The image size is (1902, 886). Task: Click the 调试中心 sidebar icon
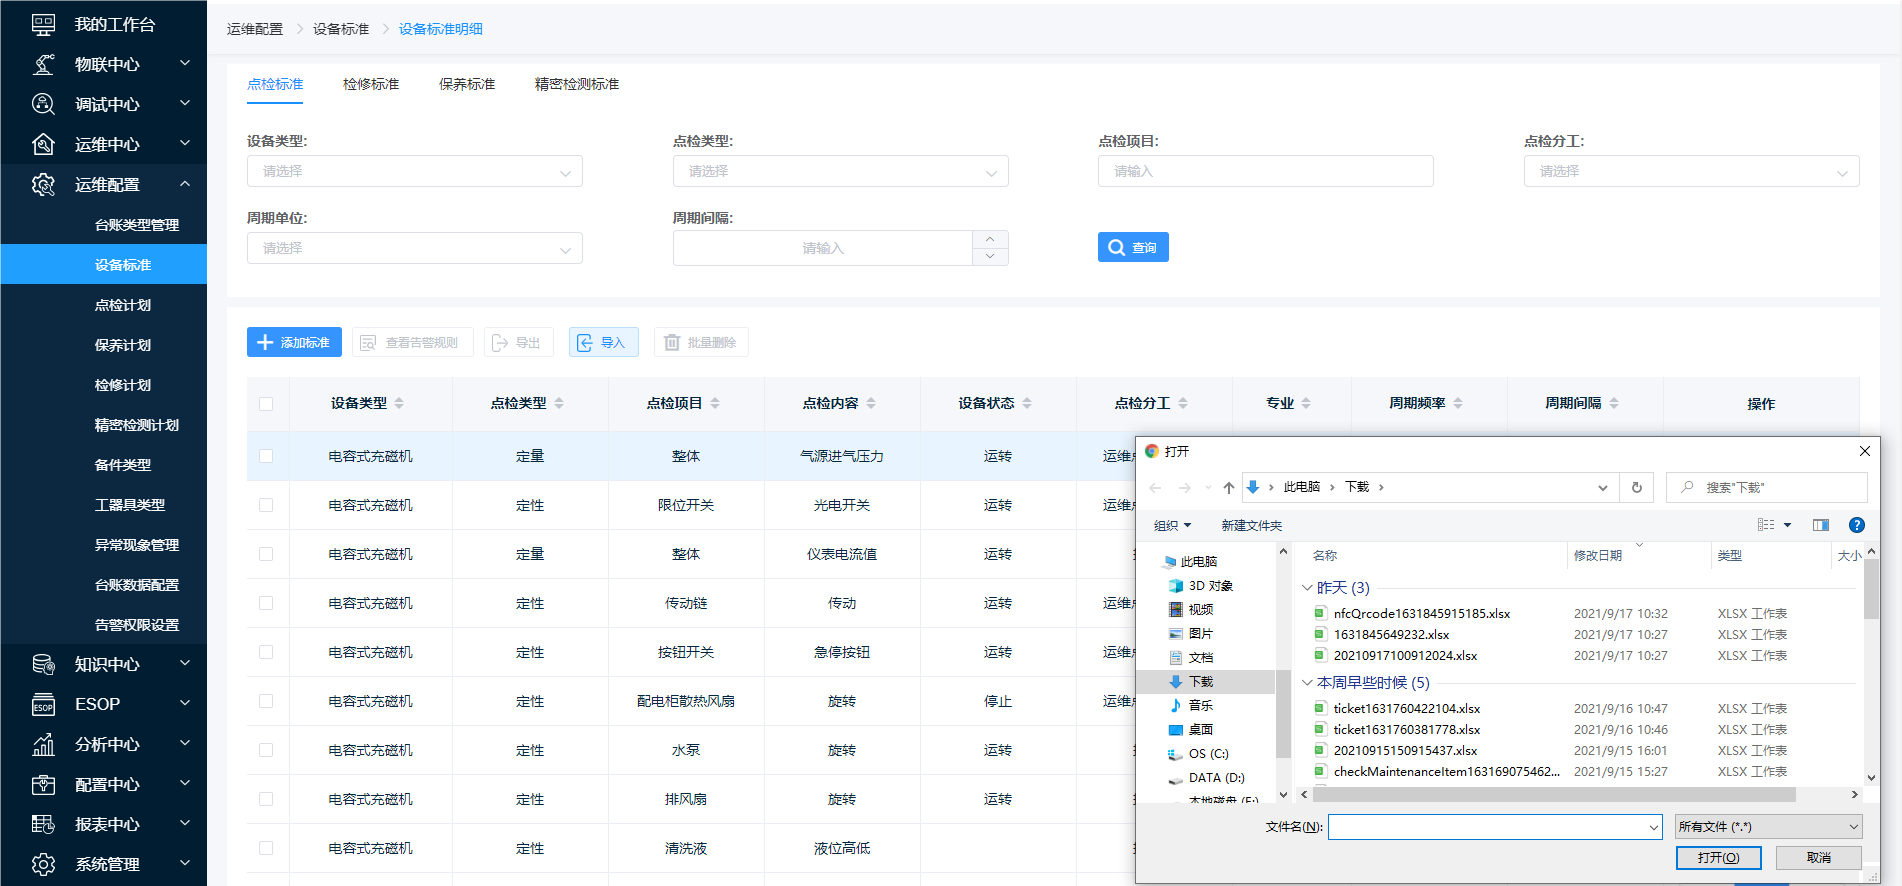click(x=43, y=105)
